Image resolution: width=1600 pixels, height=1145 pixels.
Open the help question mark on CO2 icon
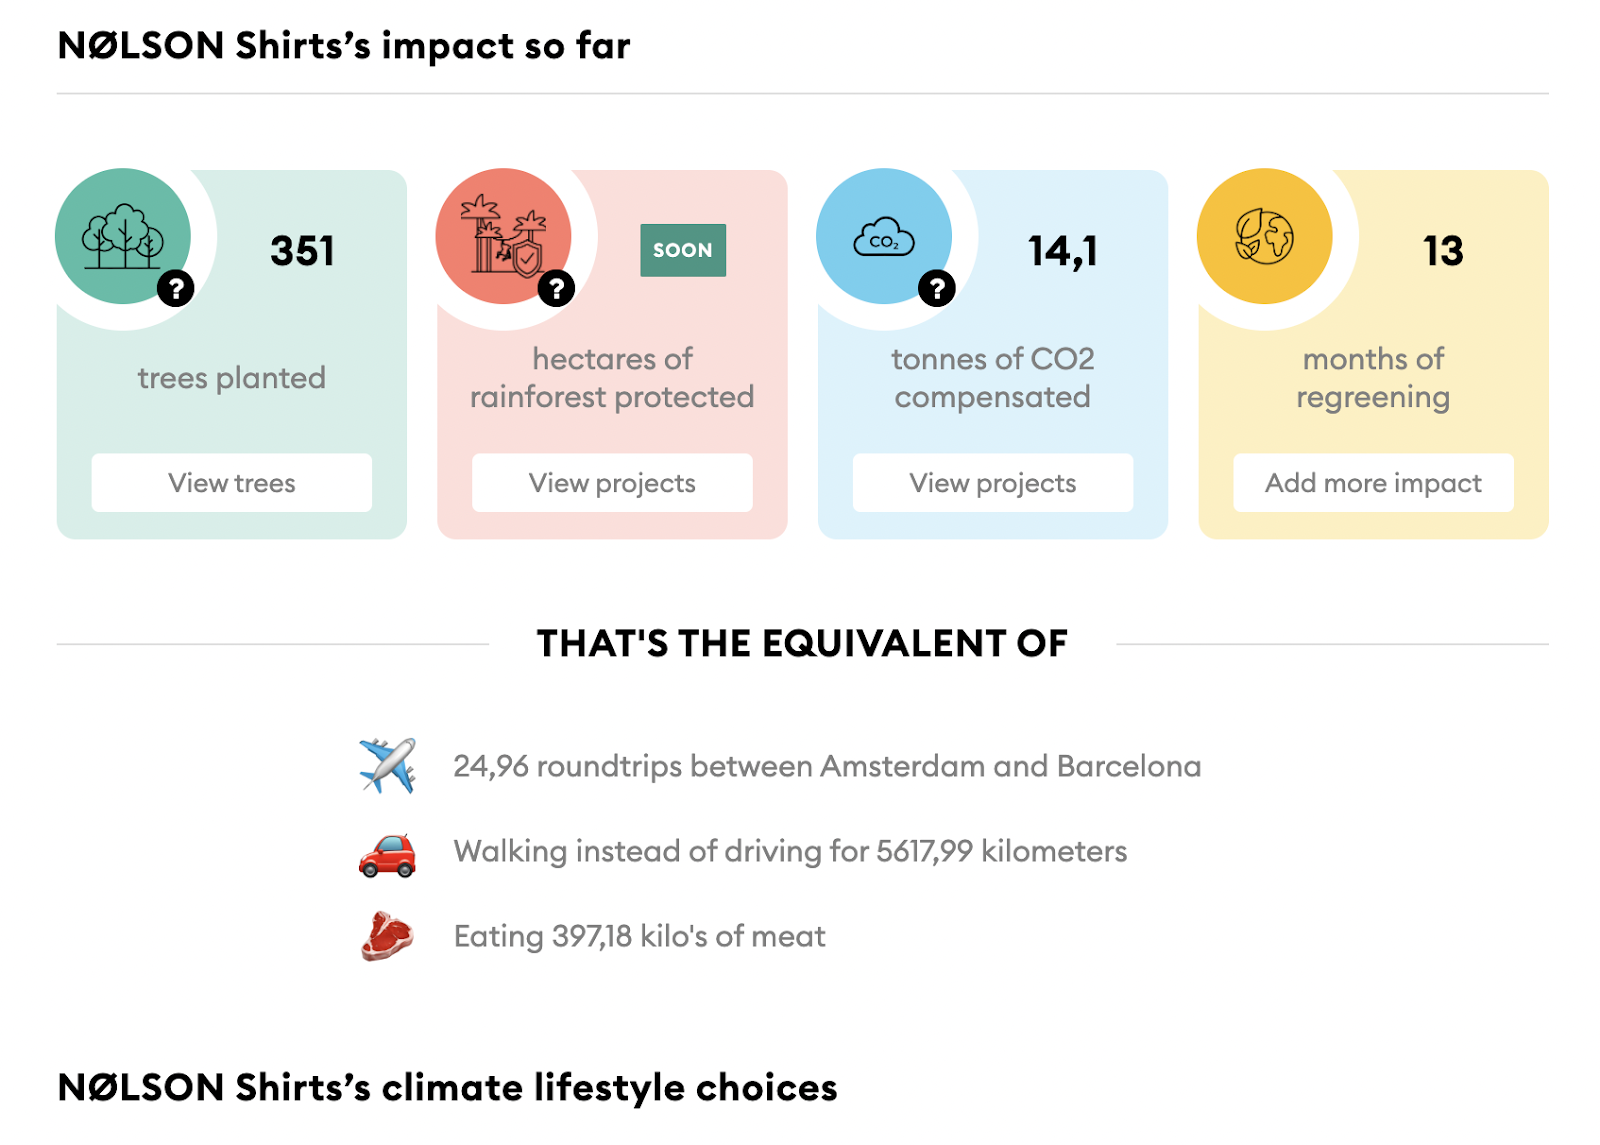click(937, 289)
